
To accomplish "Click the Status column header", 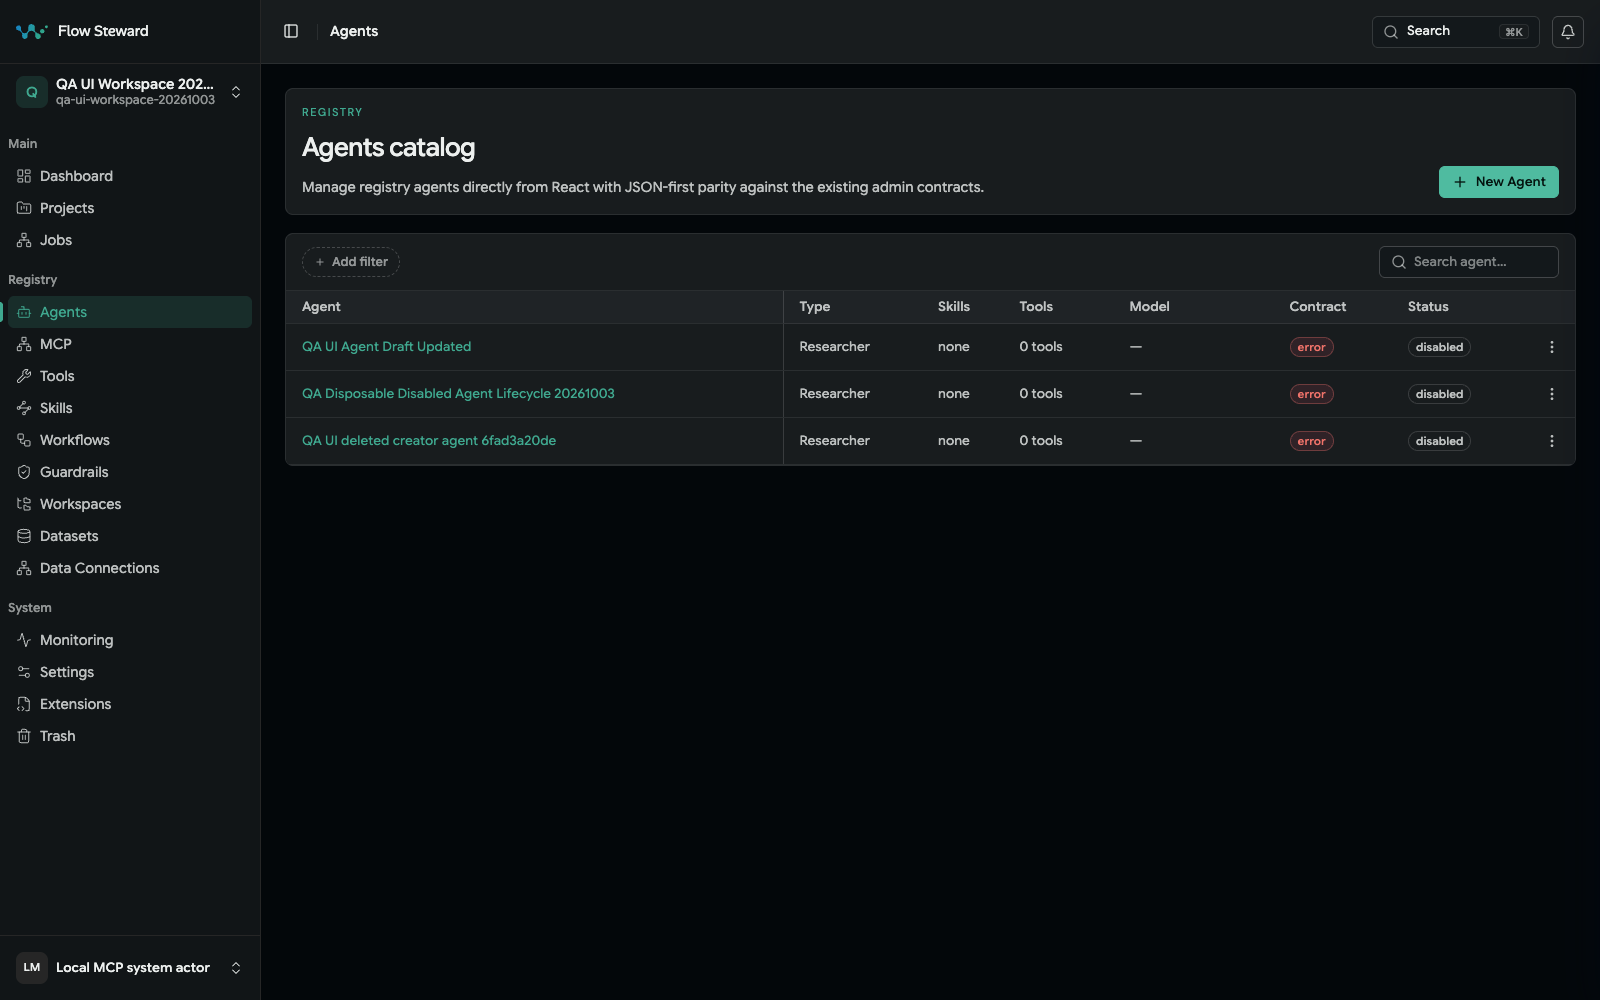I will tap(1428, 307).
